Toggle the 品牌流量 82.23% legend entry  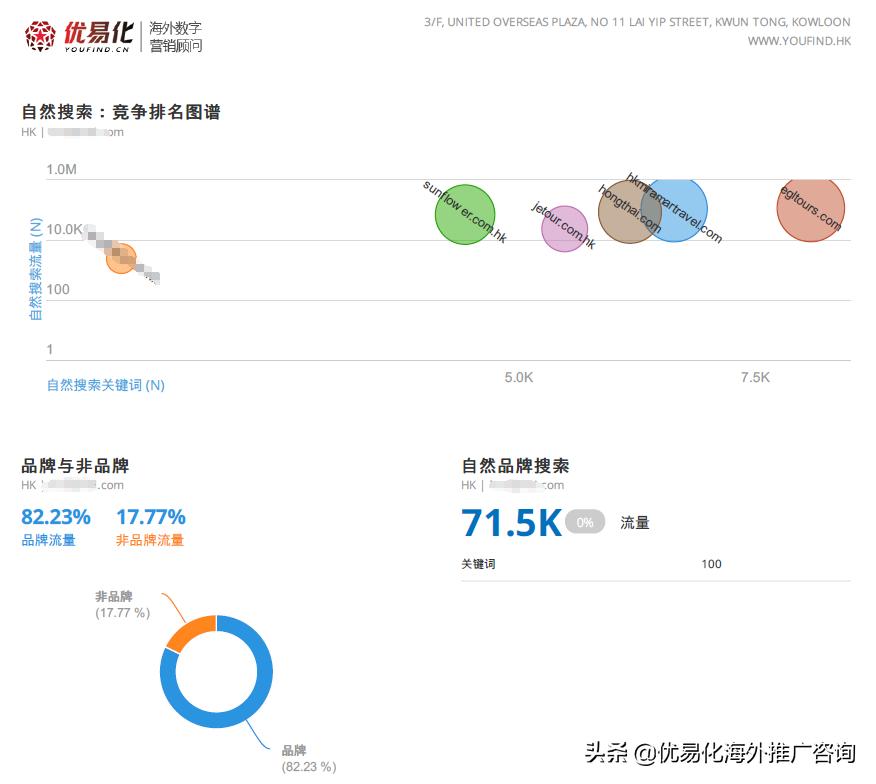[x=55, y=527]
